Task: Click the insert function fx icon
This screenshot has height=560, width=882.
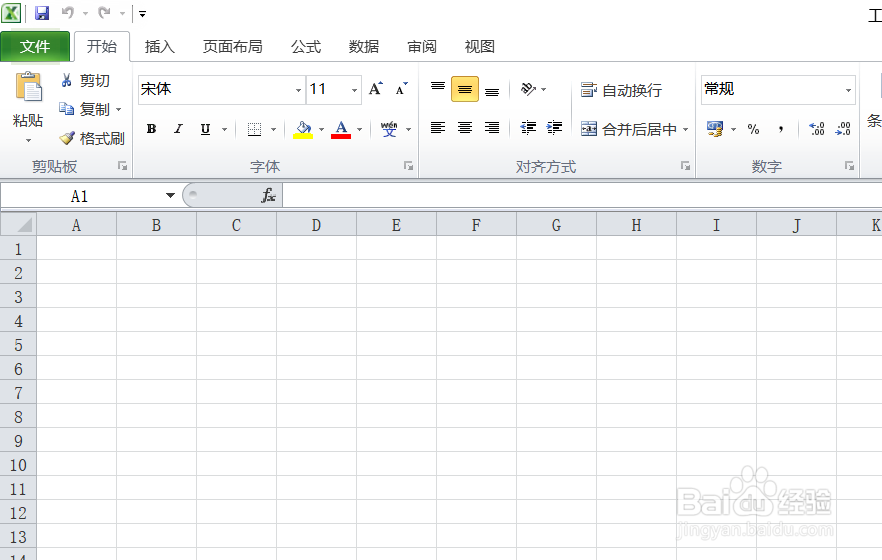Action: 268,196
